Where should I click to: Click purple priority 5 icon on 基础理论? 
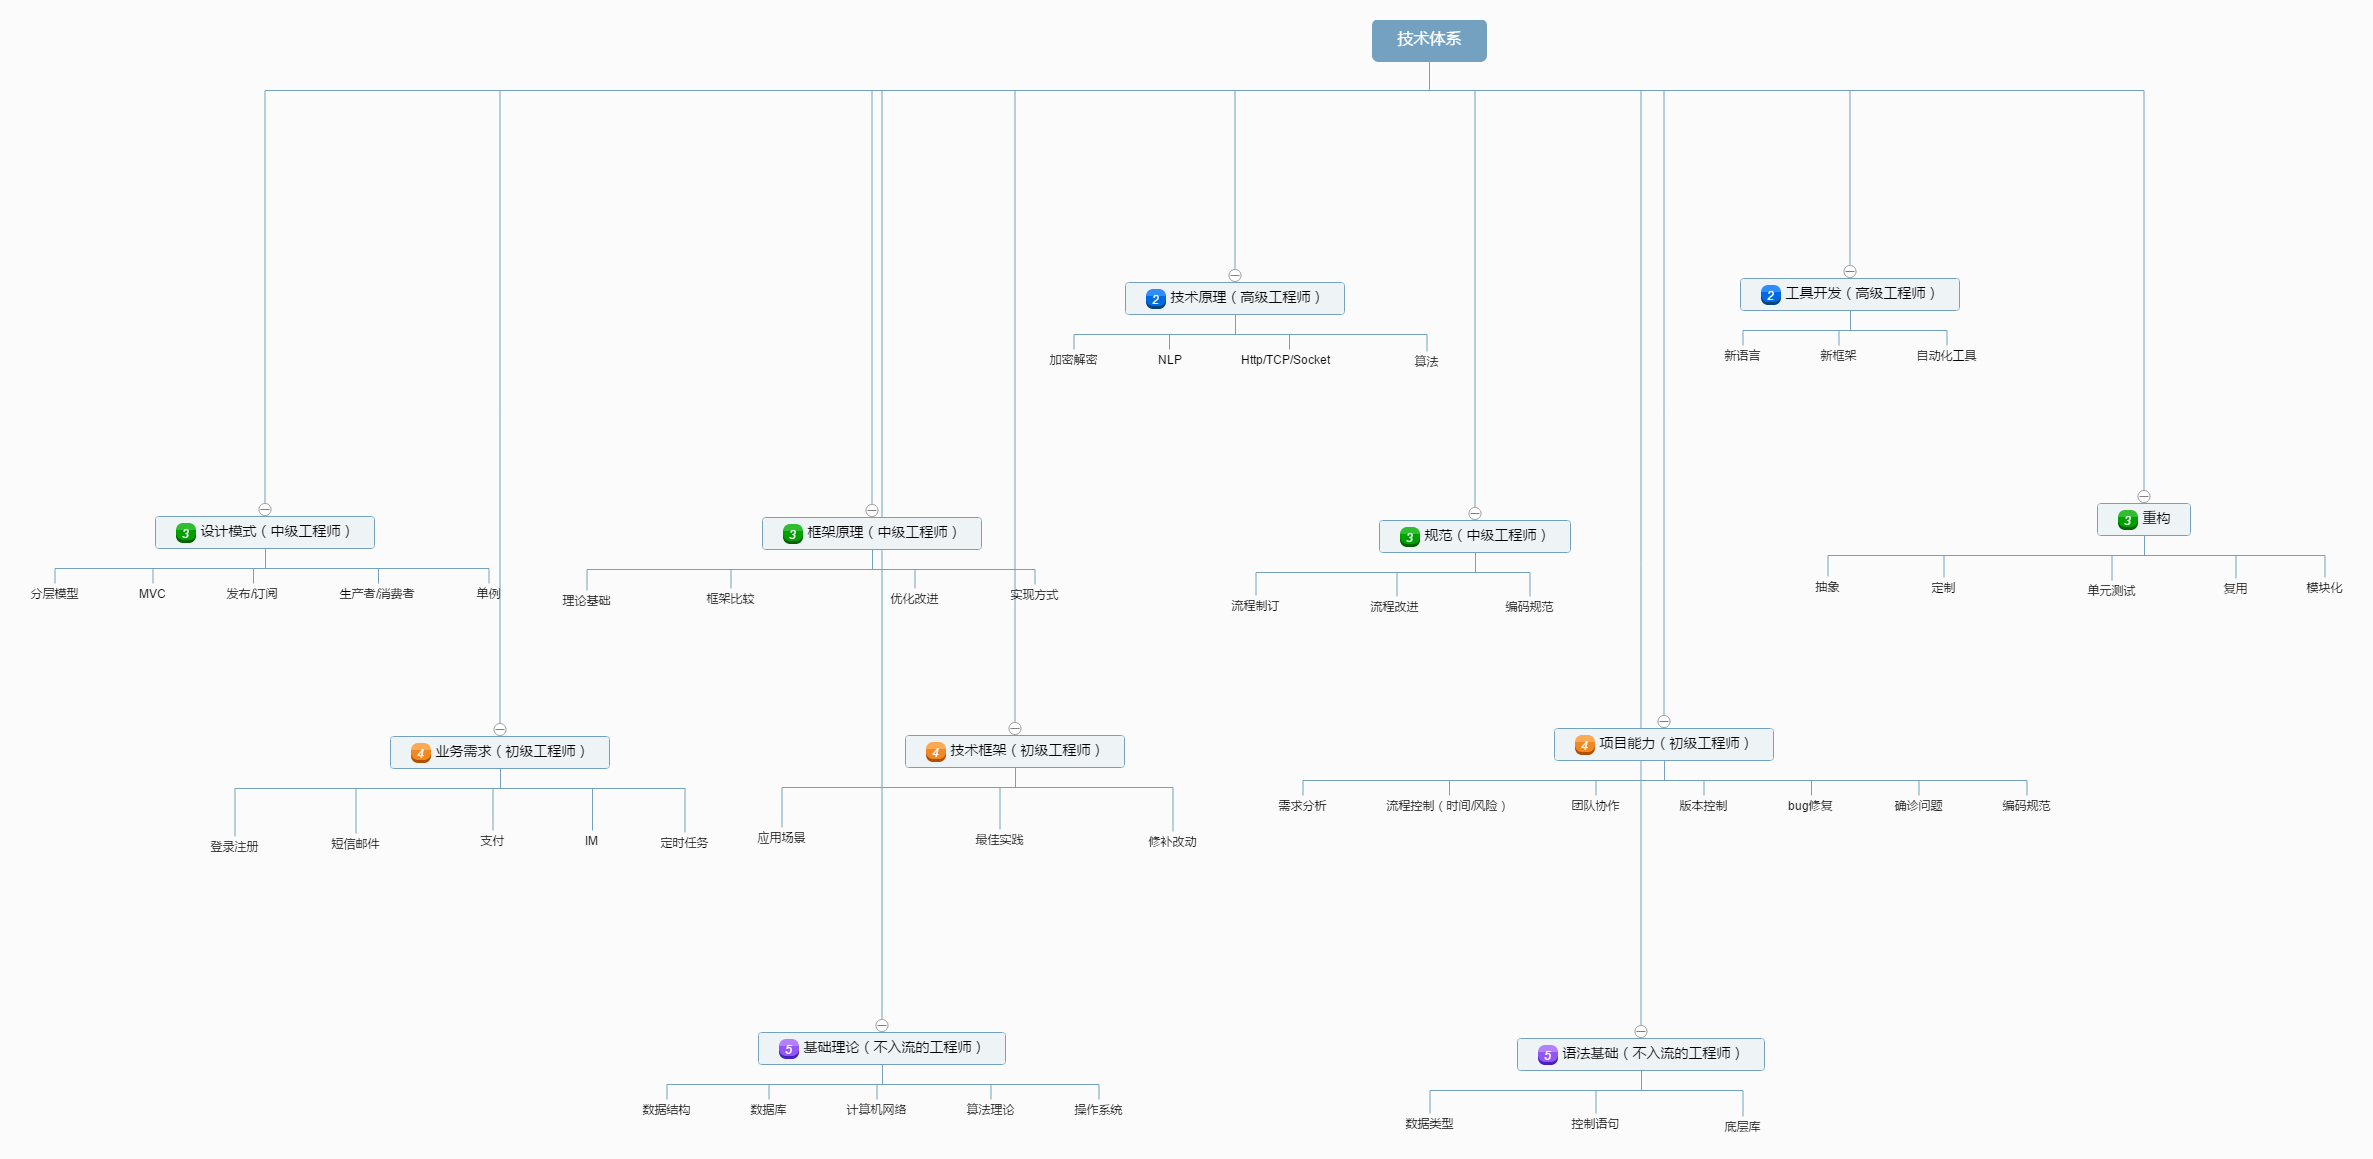coord(788,1049)
